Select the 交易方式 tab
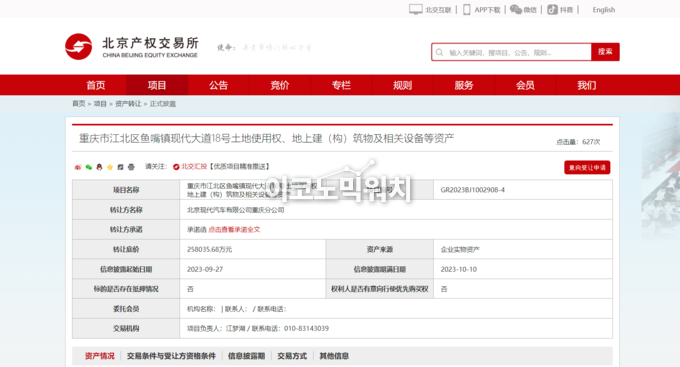The width and height of the screenshot is (680, 367). pyautogui.click(x=292, y=356)
